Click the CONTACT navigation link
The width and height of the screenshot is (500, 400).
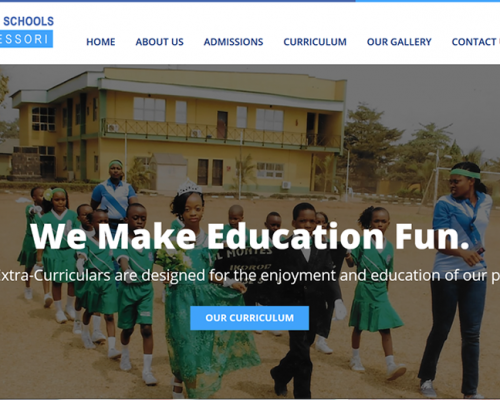(476, 42)
